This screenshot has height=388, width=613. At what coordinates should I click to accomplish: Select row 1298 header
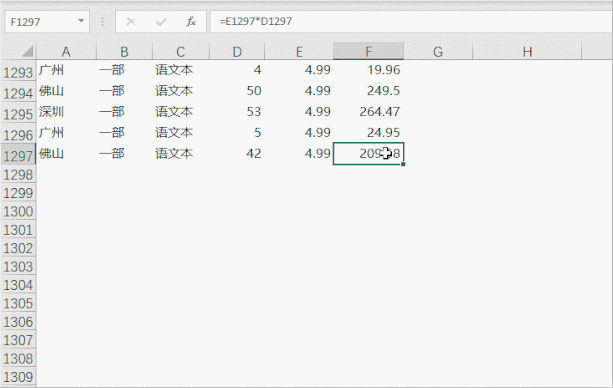[18, 174]
